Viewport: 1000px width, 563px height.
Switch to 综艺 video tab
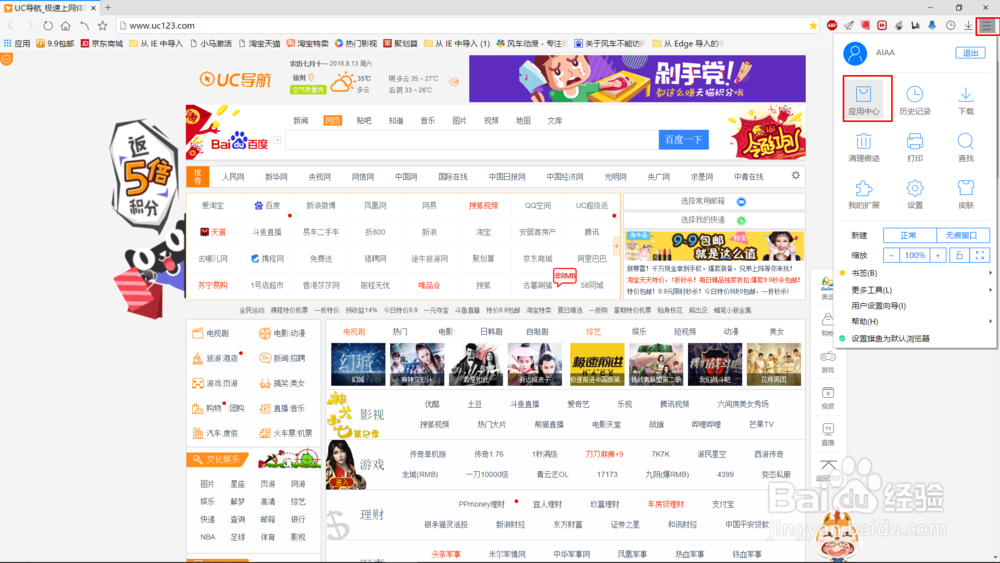593,332
